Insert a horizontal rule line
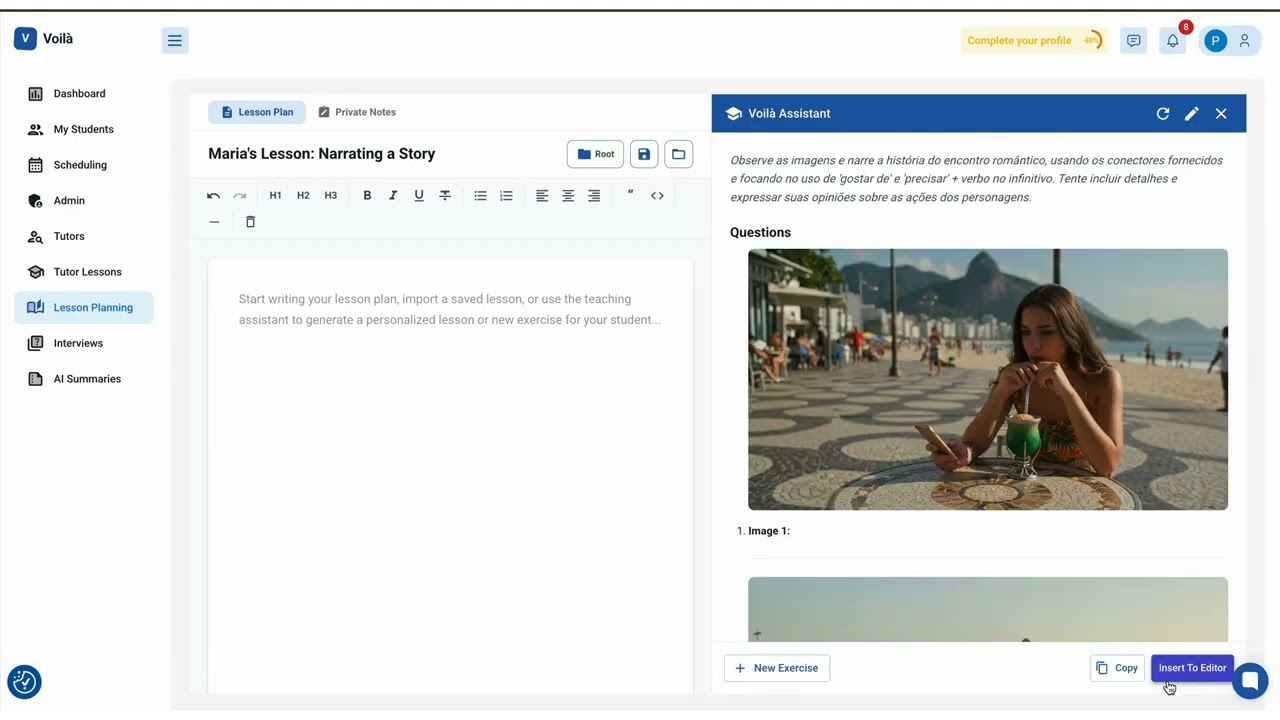Image resolution: width=1280 pixels, height=720 pixels. click(214, 222)
